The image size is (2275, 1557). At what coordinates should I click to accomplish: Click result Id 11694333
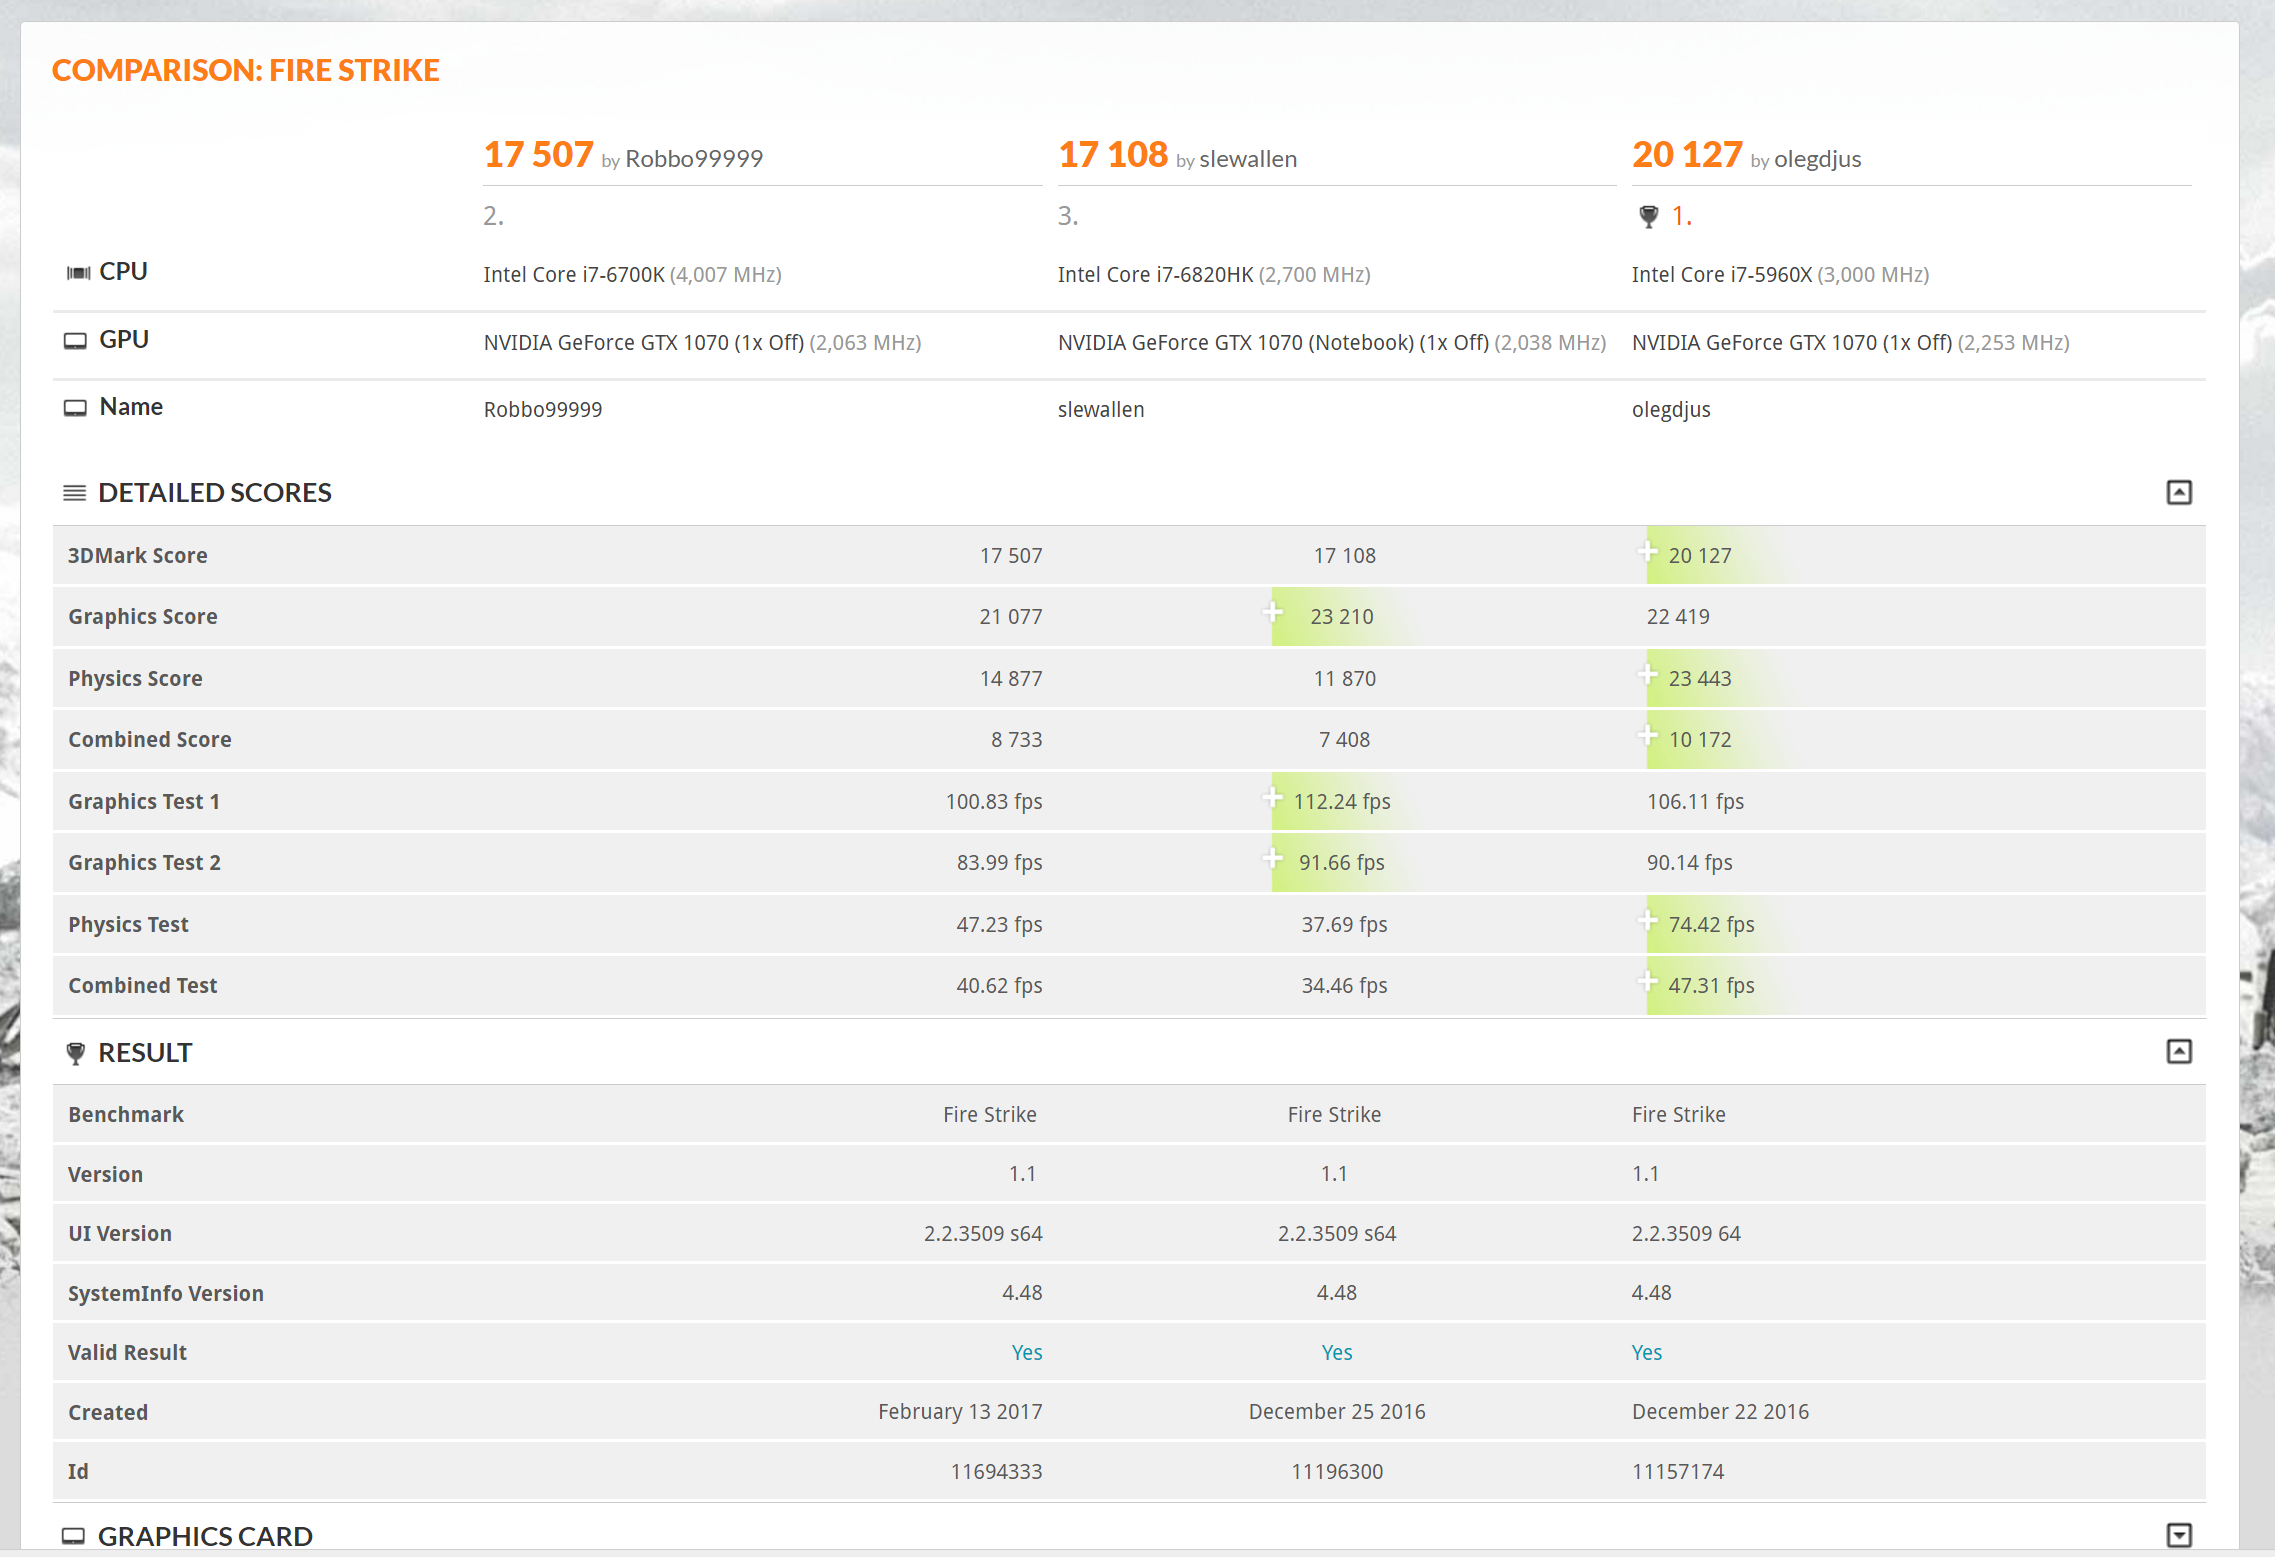click(996, 1472)
